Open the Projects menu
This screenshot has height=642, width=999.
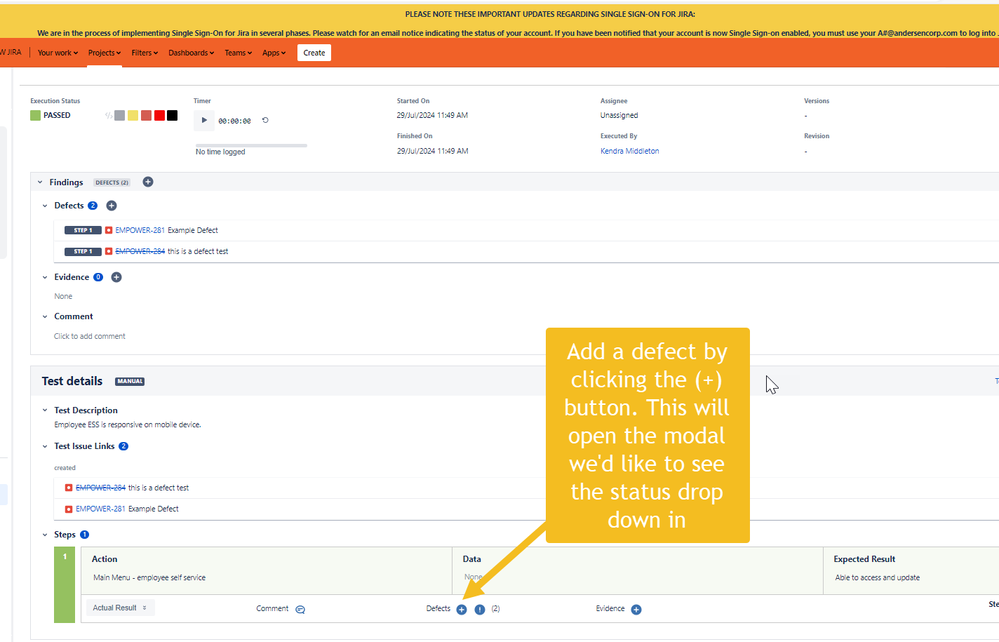click(x=104, y=53)
